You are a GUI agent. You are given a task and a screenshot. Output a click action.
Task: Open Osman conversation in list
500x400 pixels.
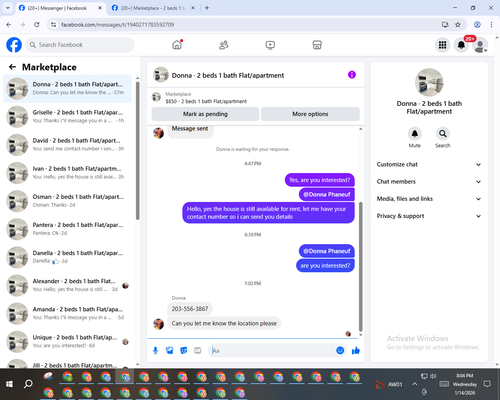point(67,201)
